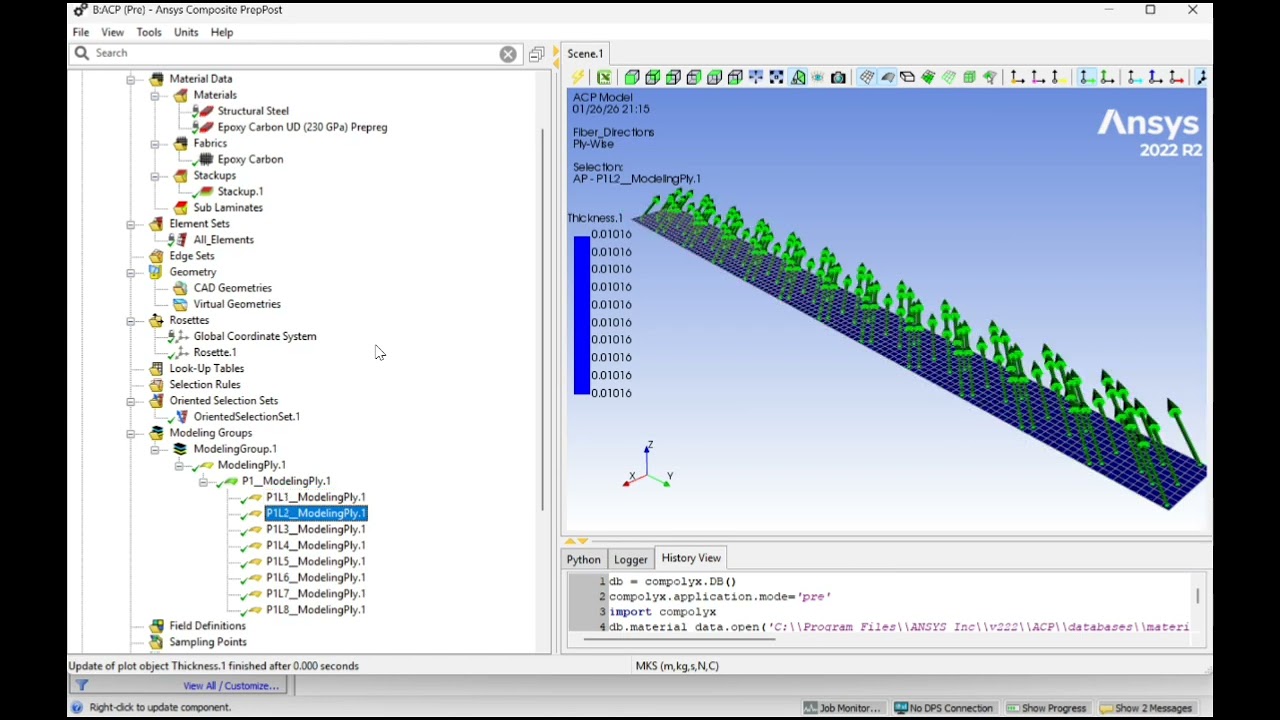Click the History View vertical scrollbar
Image resolution: width=1280 pixels, height=720 pixels.
click(1197, 596)
